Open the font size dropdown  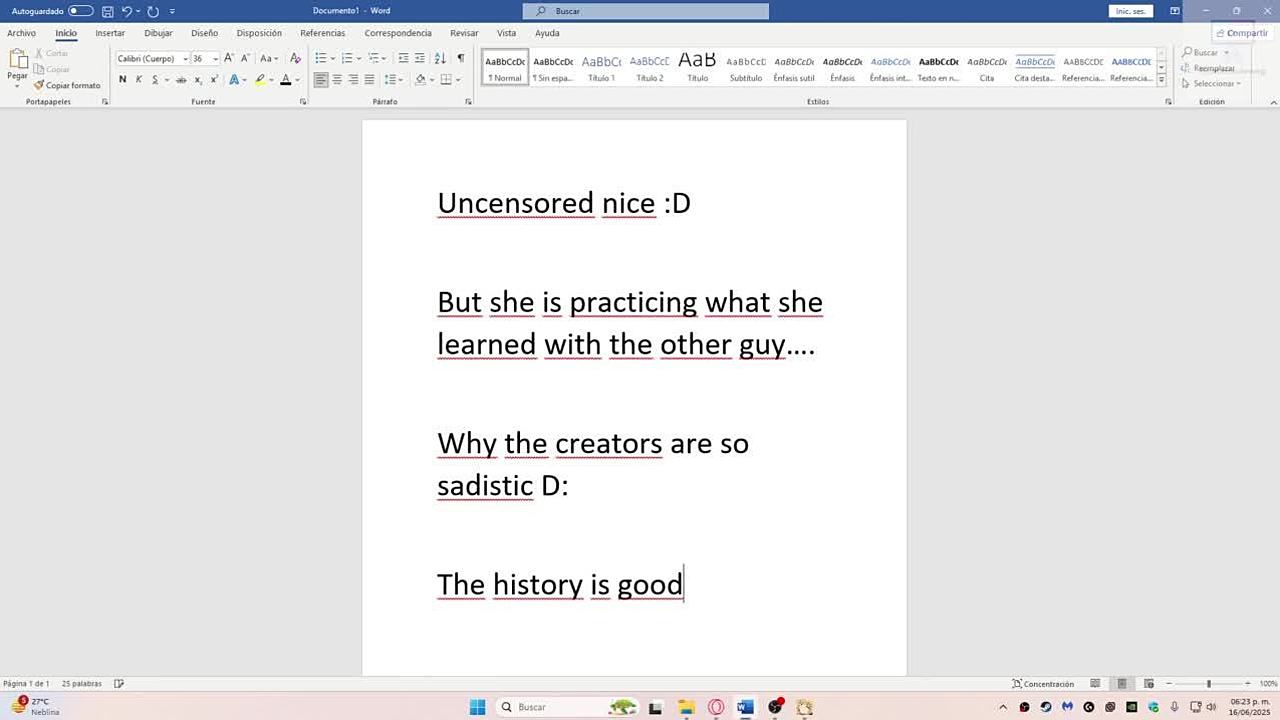click(215, 59)
